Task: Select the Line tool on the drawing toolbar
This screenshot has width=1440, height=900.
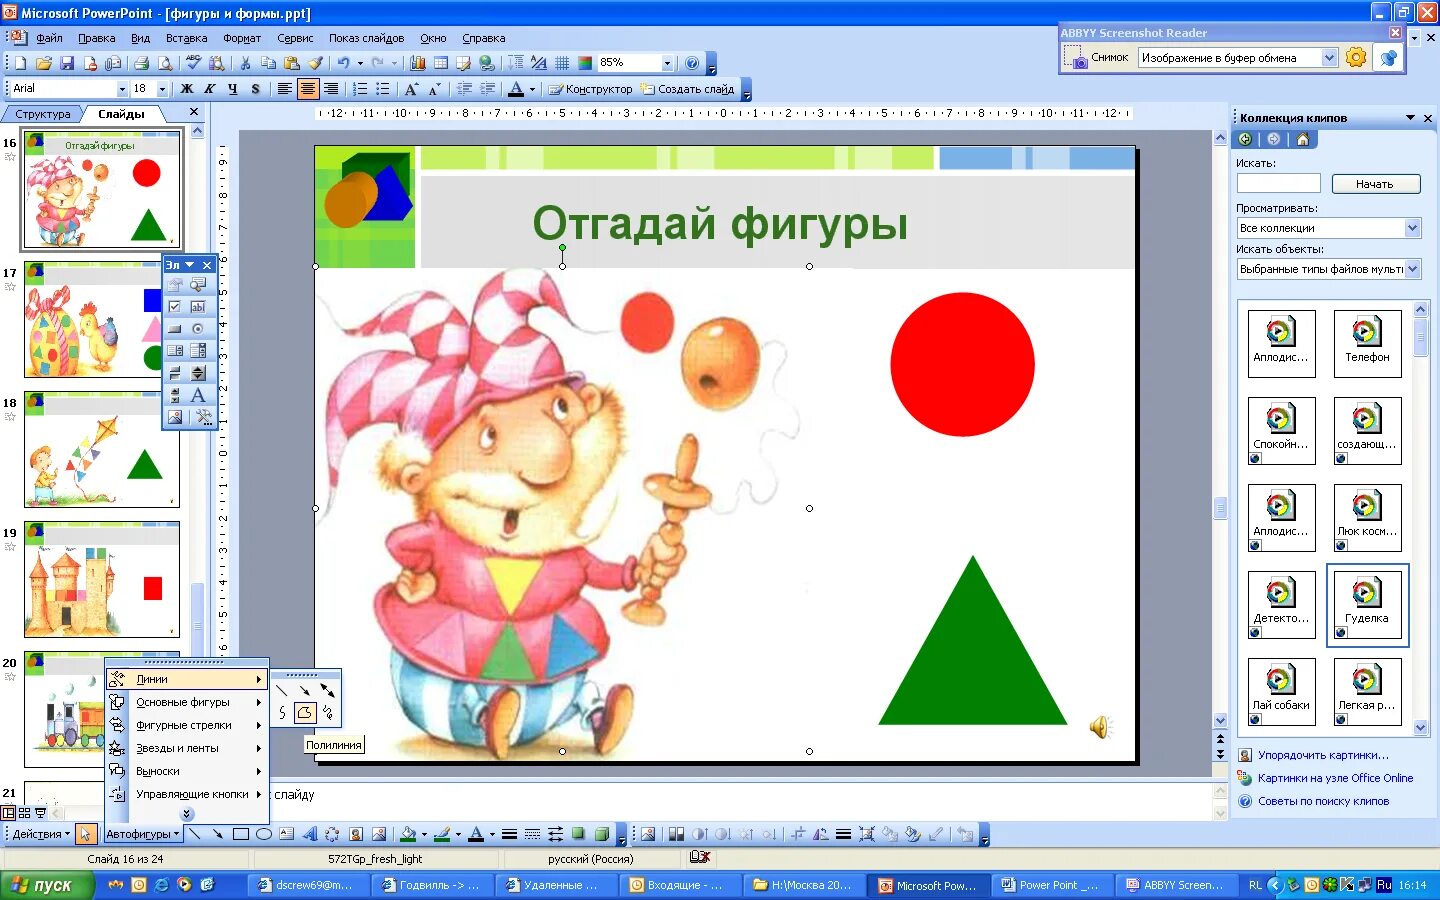Action: (x=195, y=834)
